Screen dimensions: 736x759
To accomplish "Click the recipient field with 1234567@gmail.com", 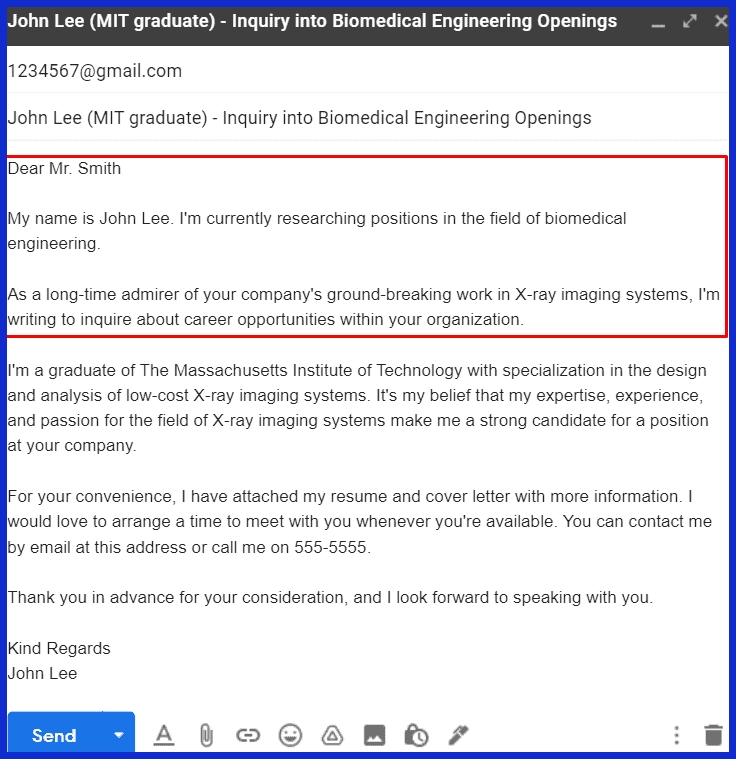I will (x=95, y=71).
